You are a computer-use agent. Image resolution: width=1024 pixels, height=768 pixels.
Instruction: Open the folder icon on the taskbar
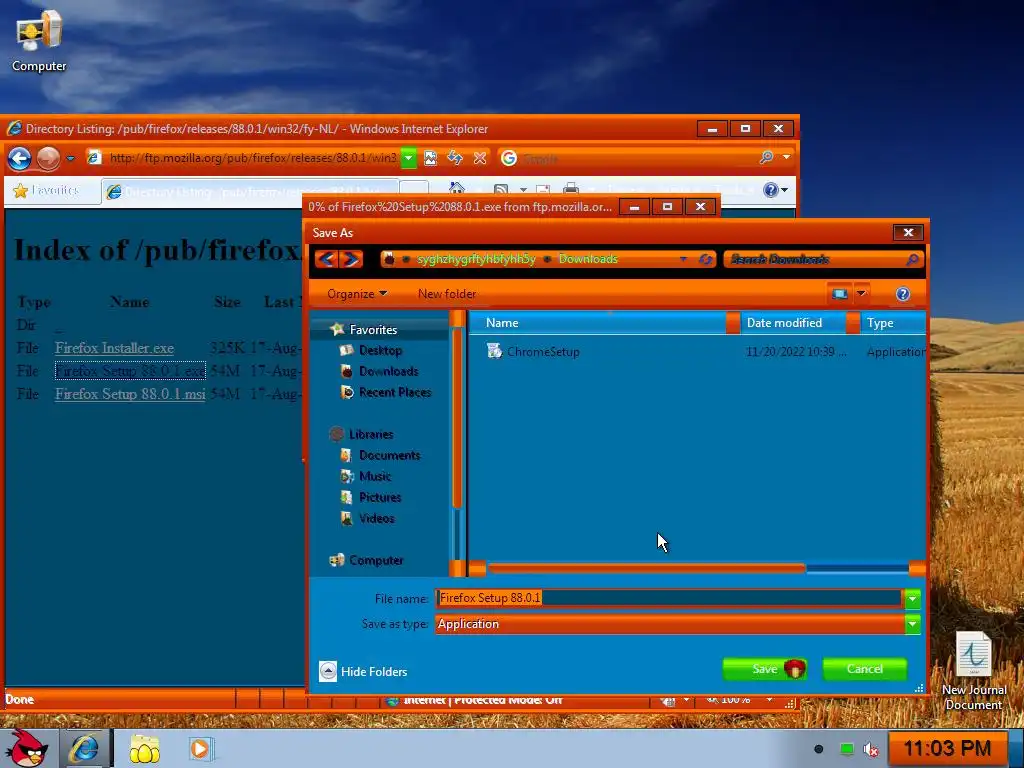(144, 749)
